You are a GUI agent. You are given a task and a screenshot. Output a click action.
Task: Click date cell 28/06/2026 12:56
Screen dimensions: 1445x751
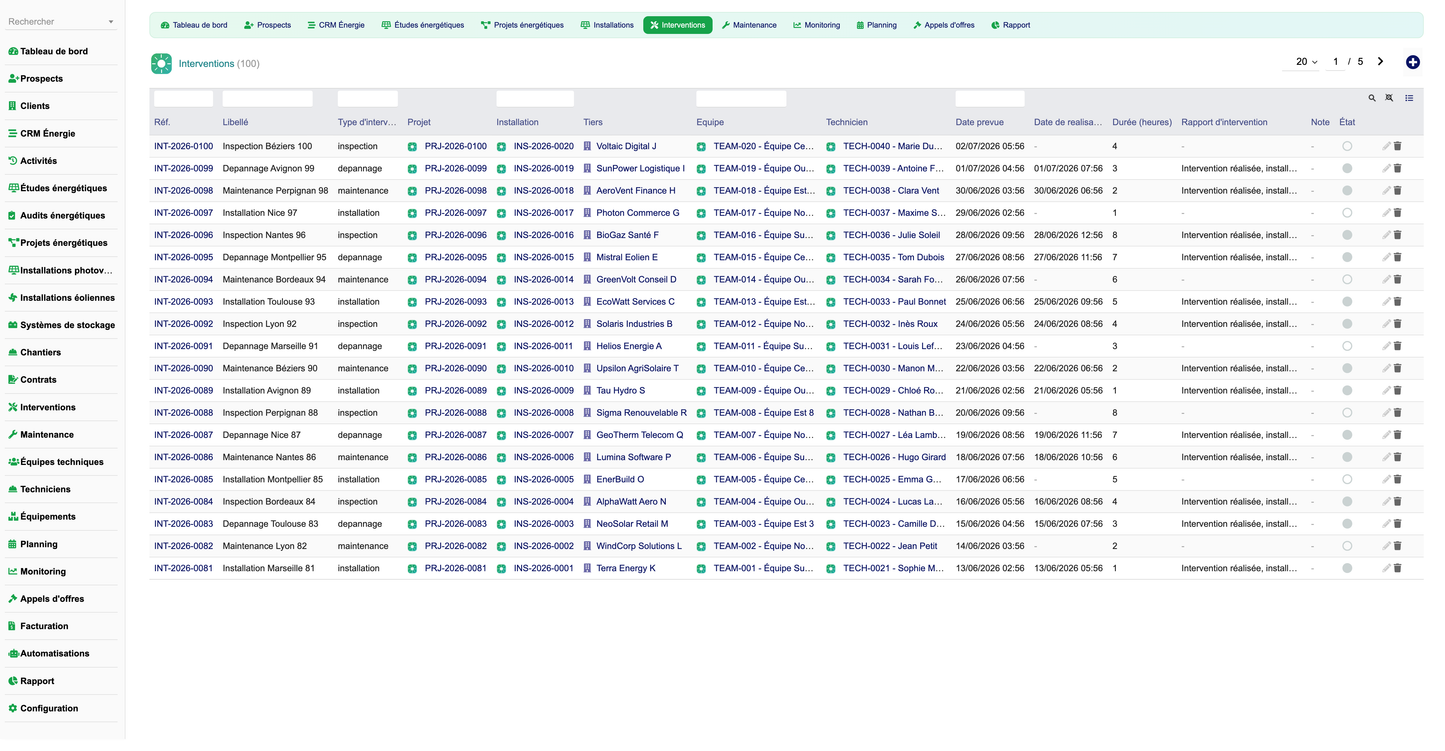point(1069,235)
